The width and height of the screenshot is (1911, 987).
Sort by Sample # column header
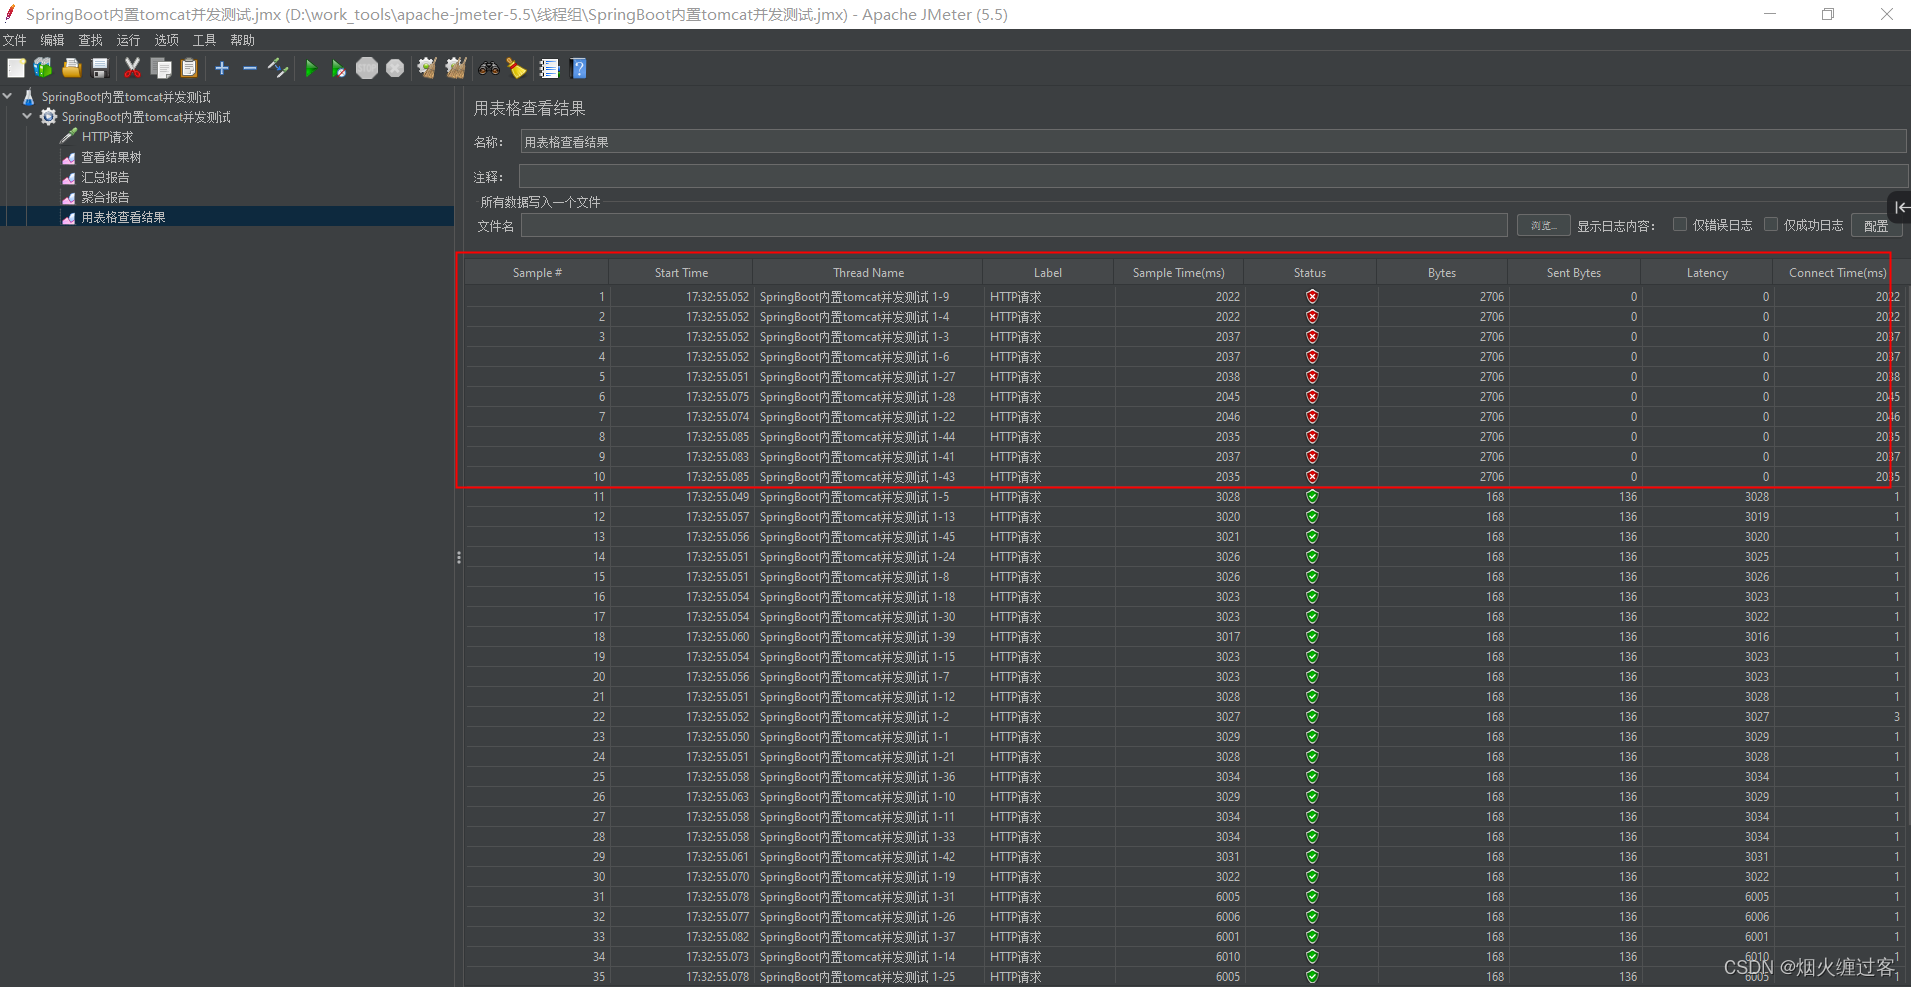[x=537, y=272]
